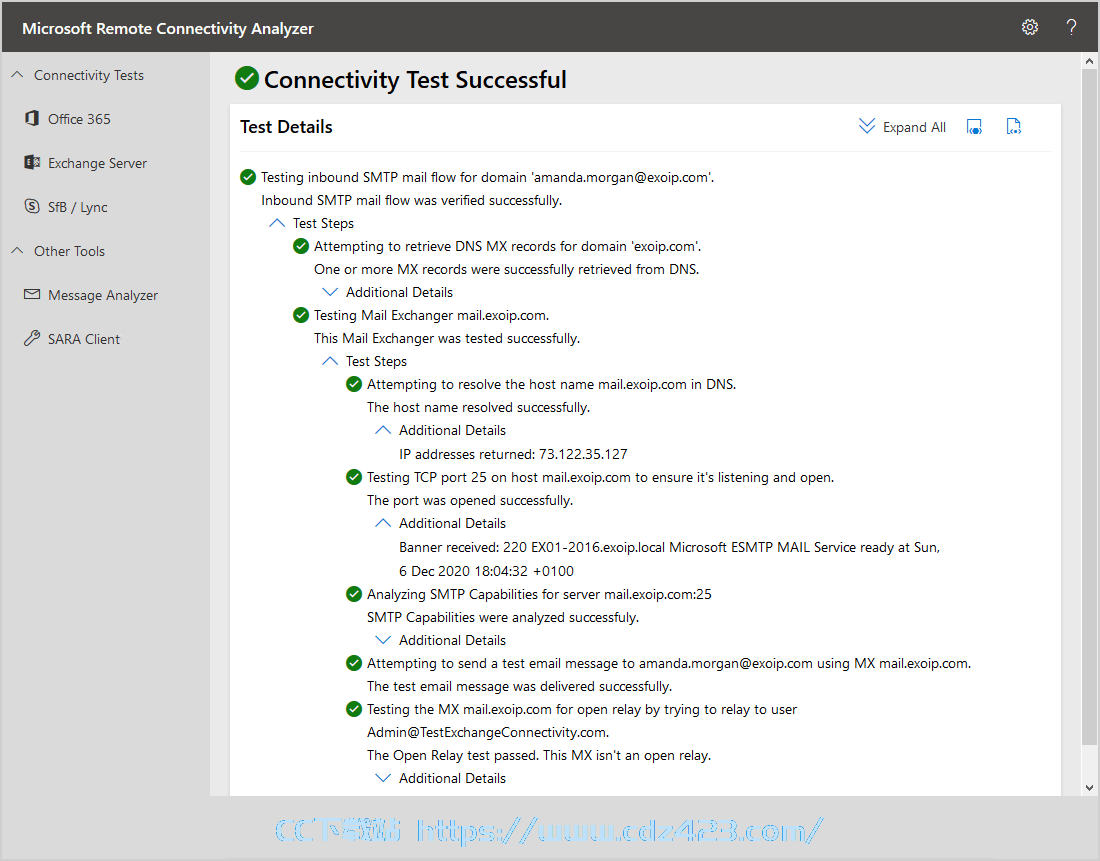The width and height of the screenshot is (1100, 861).
Task: Collapse top-level Test Steps under inbound SMTP
Action: (277, 223)
